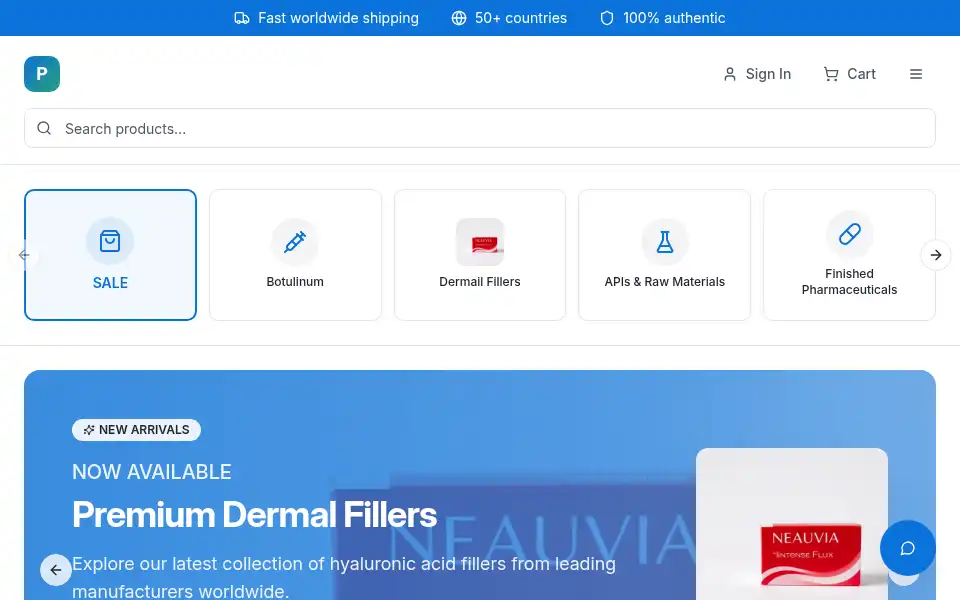Click 'Fast worldwide shipping' text
Viewport: 960px width, 600px height.
[339, 18]
